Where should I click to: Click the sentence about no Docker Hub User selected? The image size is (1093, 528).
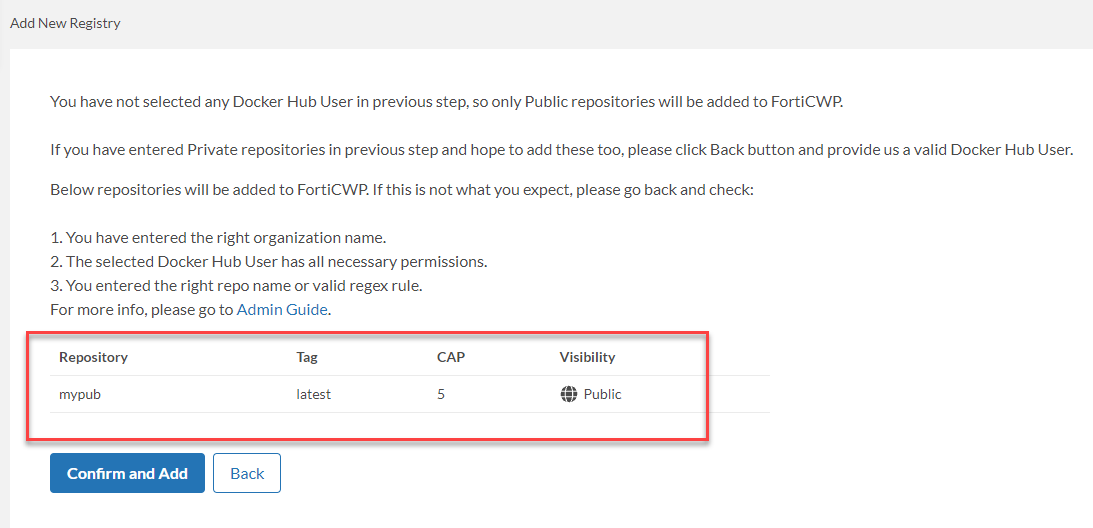pyautogui.click(x=453, y=101)
